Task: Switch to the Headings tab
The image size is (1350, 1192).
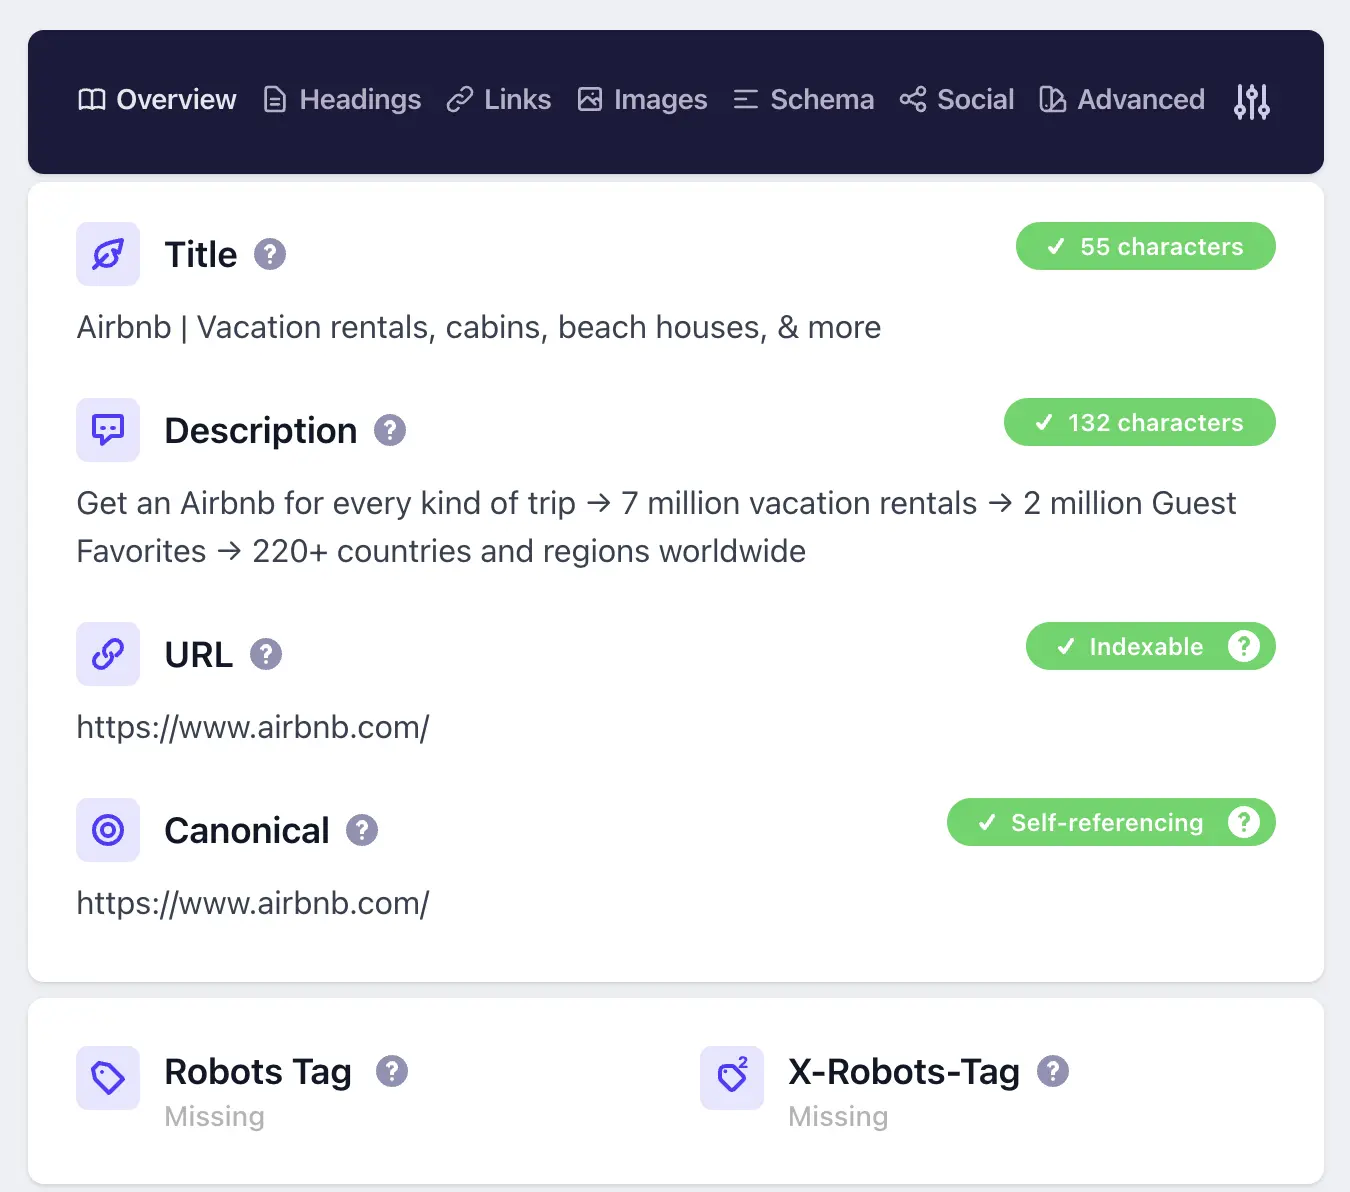Action: tap(342, 100)
